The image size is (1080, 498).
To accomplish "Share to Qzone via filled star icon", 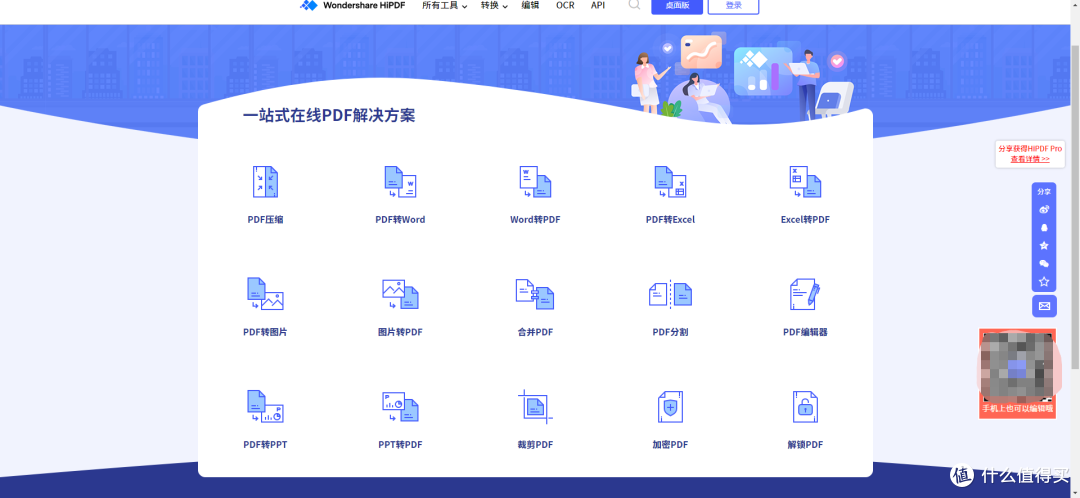I will click(x=1043, y=245).
